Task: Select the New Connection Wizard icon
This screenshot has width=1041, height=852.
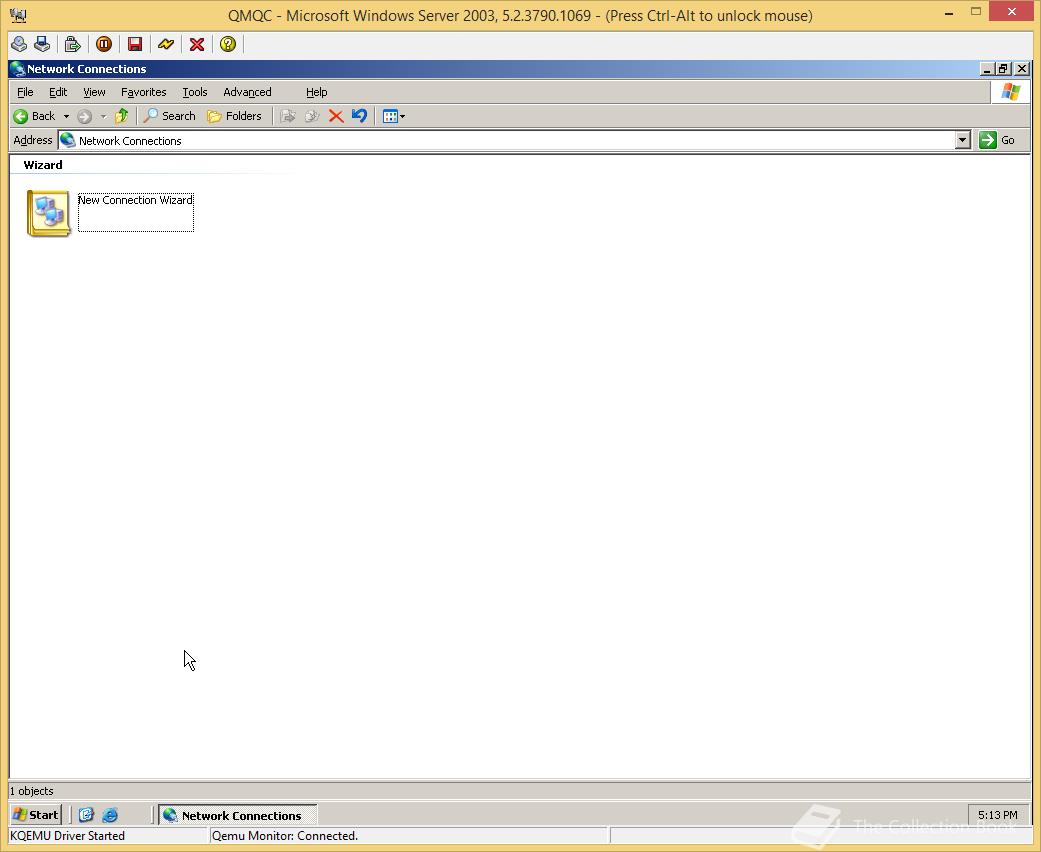Action: point(48,213)
